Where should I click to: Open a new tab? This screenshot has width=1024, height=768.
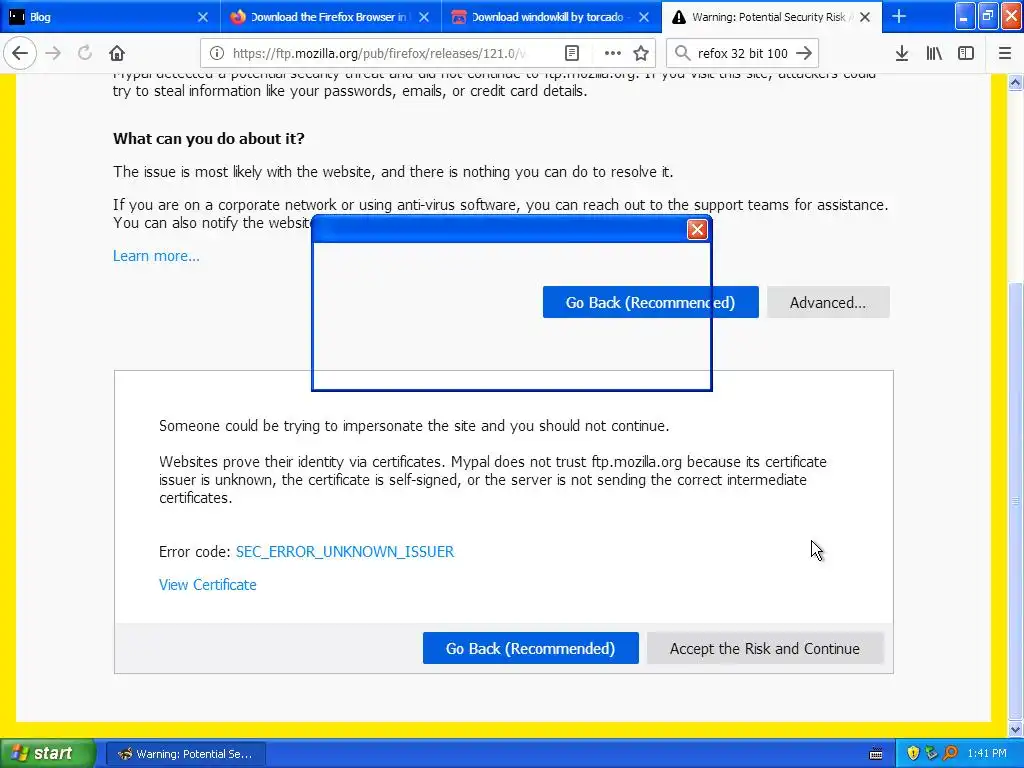(x=899, y=16)
